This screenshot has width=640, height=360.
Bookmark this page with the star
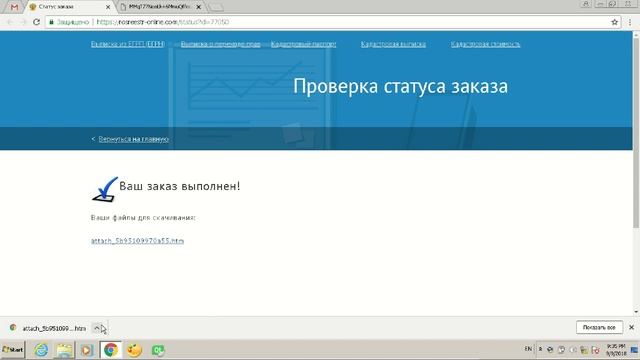tap(615, 22)
